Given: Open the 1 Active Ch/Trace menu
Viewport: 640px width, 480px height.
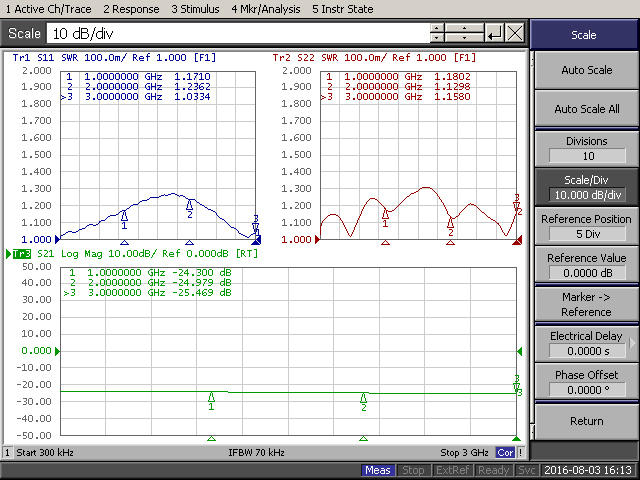Looking at the screenshot, I should coord(49,9).
